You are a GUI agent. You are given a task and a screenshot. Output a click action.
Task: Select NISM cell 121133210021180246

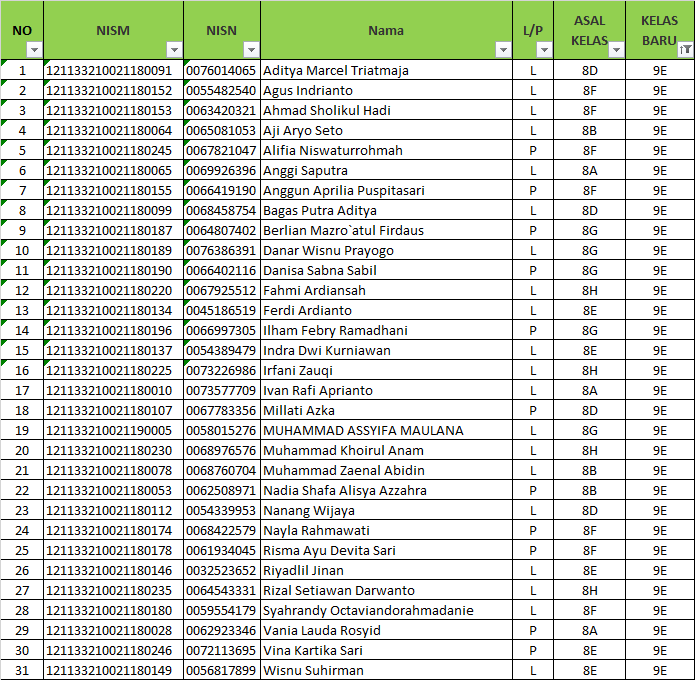113,650
